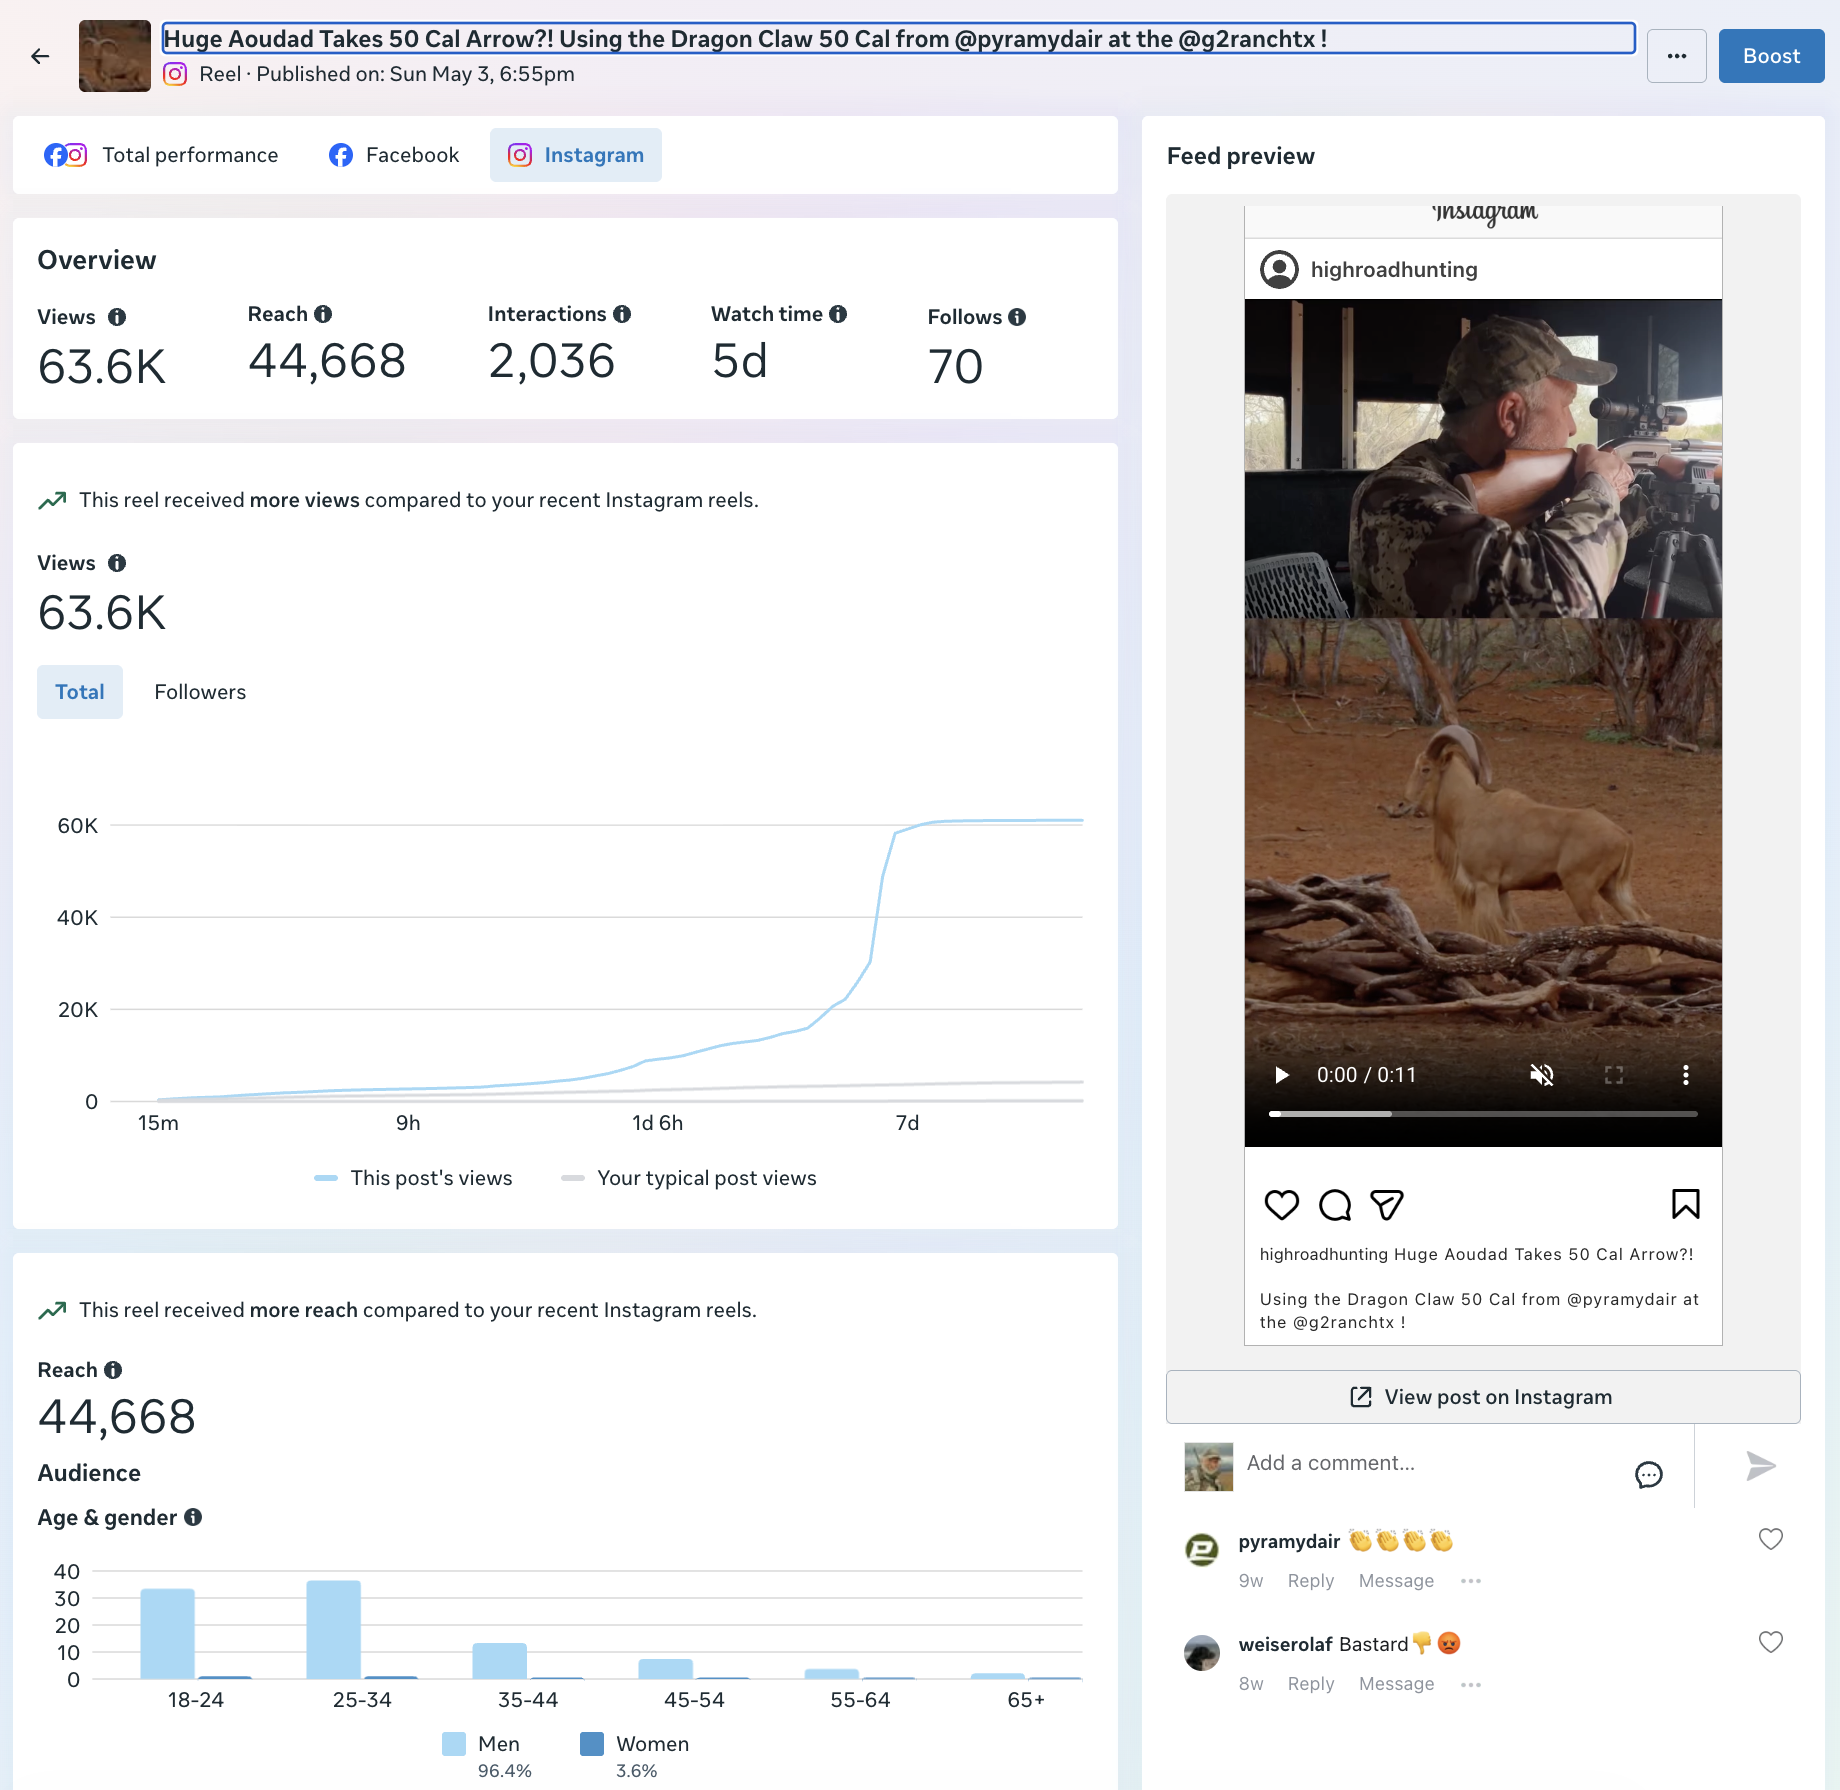Screen dimensions: 1840x1790
Task: Like the post with the heart icon
Action: coord(1282,1205)
